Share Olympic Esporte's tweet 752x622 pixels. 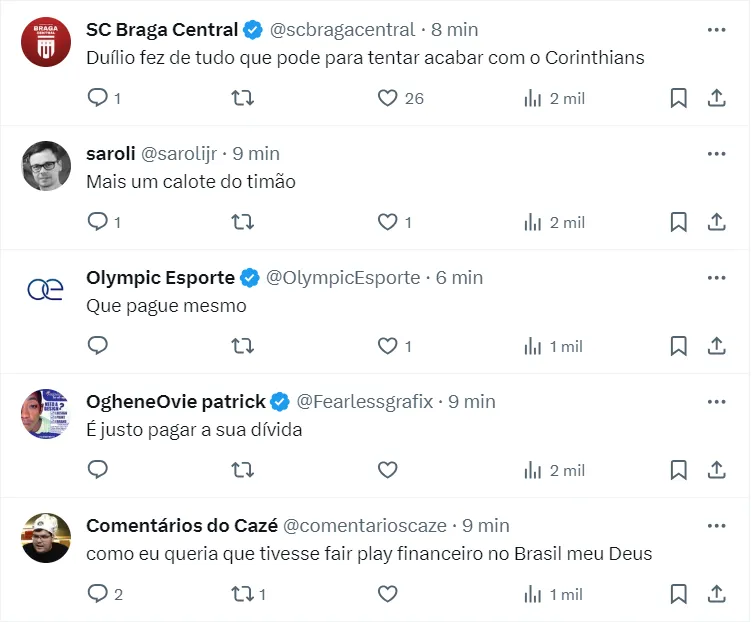pos(716,346)
